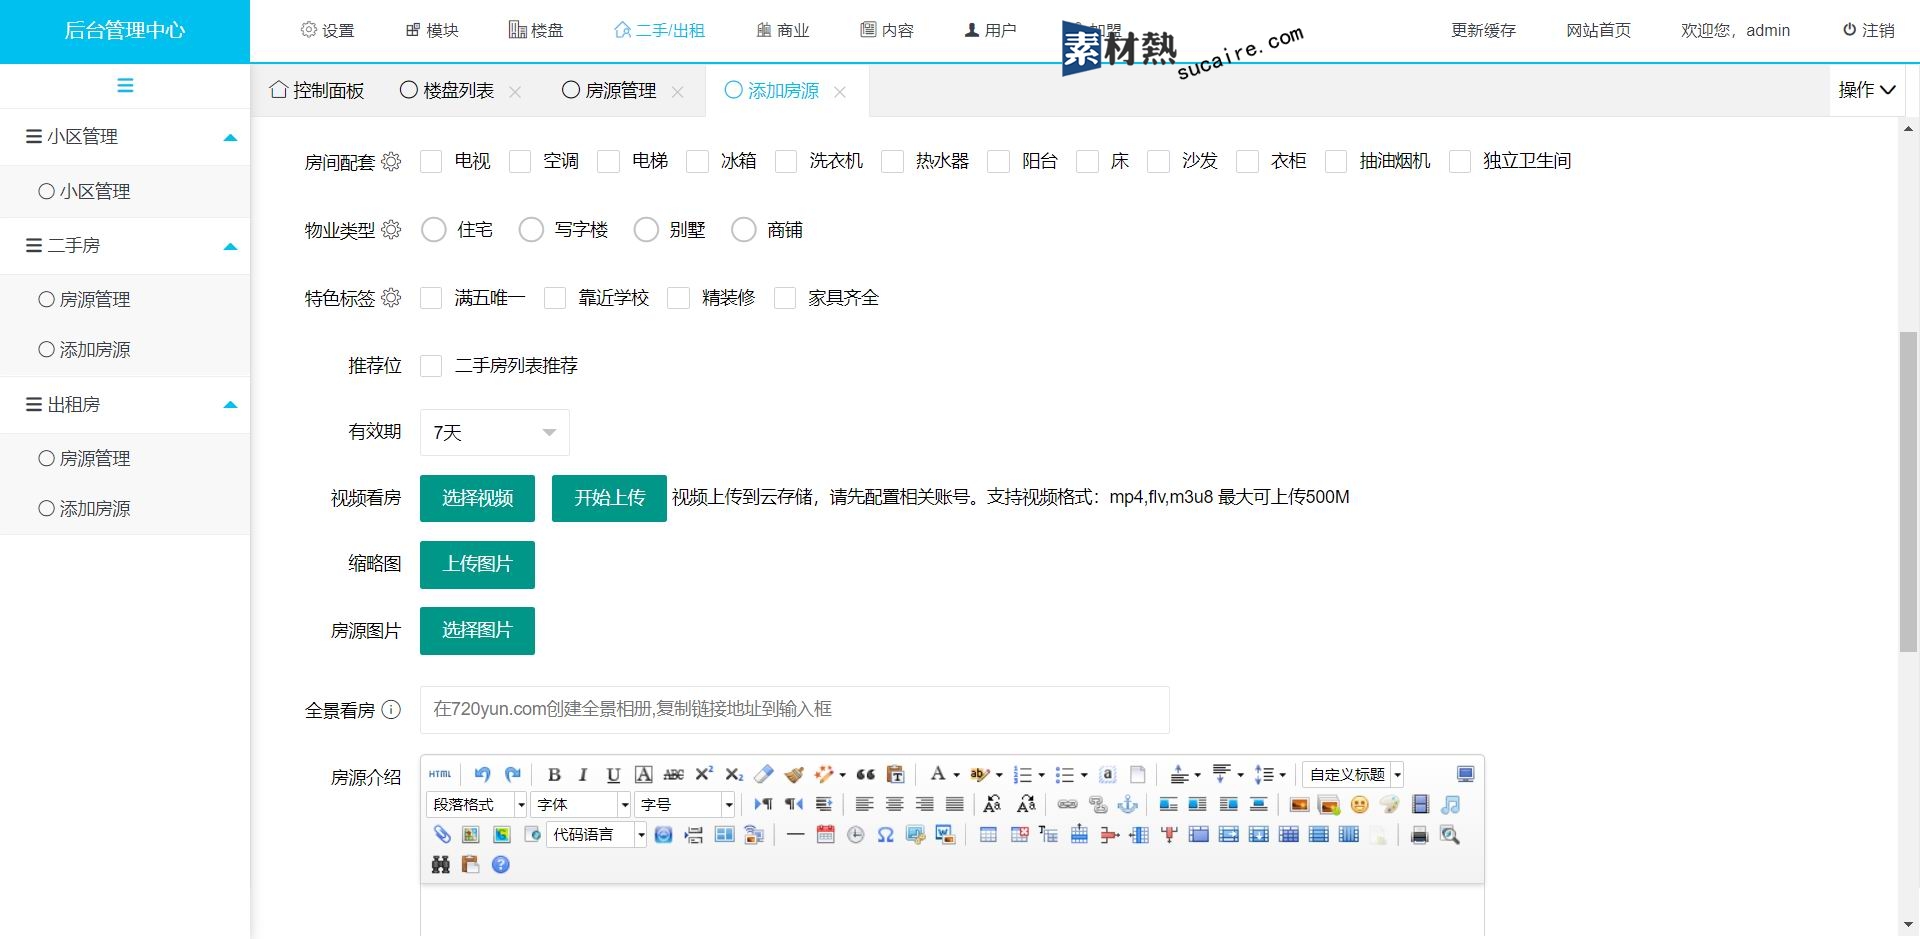Check the 独立卫生间 checkbox

pyautogui.click(x=1460, y=162)
